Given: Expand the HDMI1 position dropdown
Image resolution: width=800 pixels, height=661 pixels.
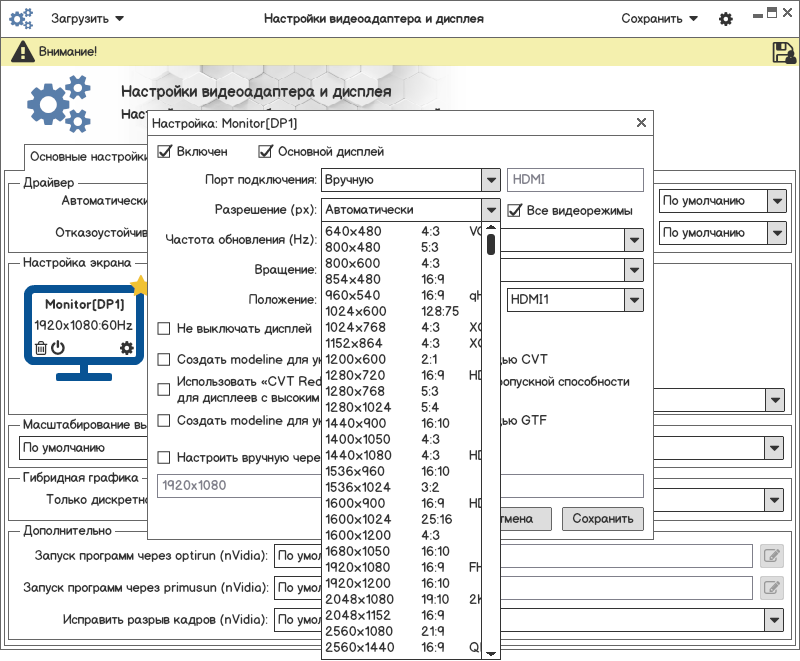Looking at the screenshot, I should pyautogui.click(x=633, y=299).
